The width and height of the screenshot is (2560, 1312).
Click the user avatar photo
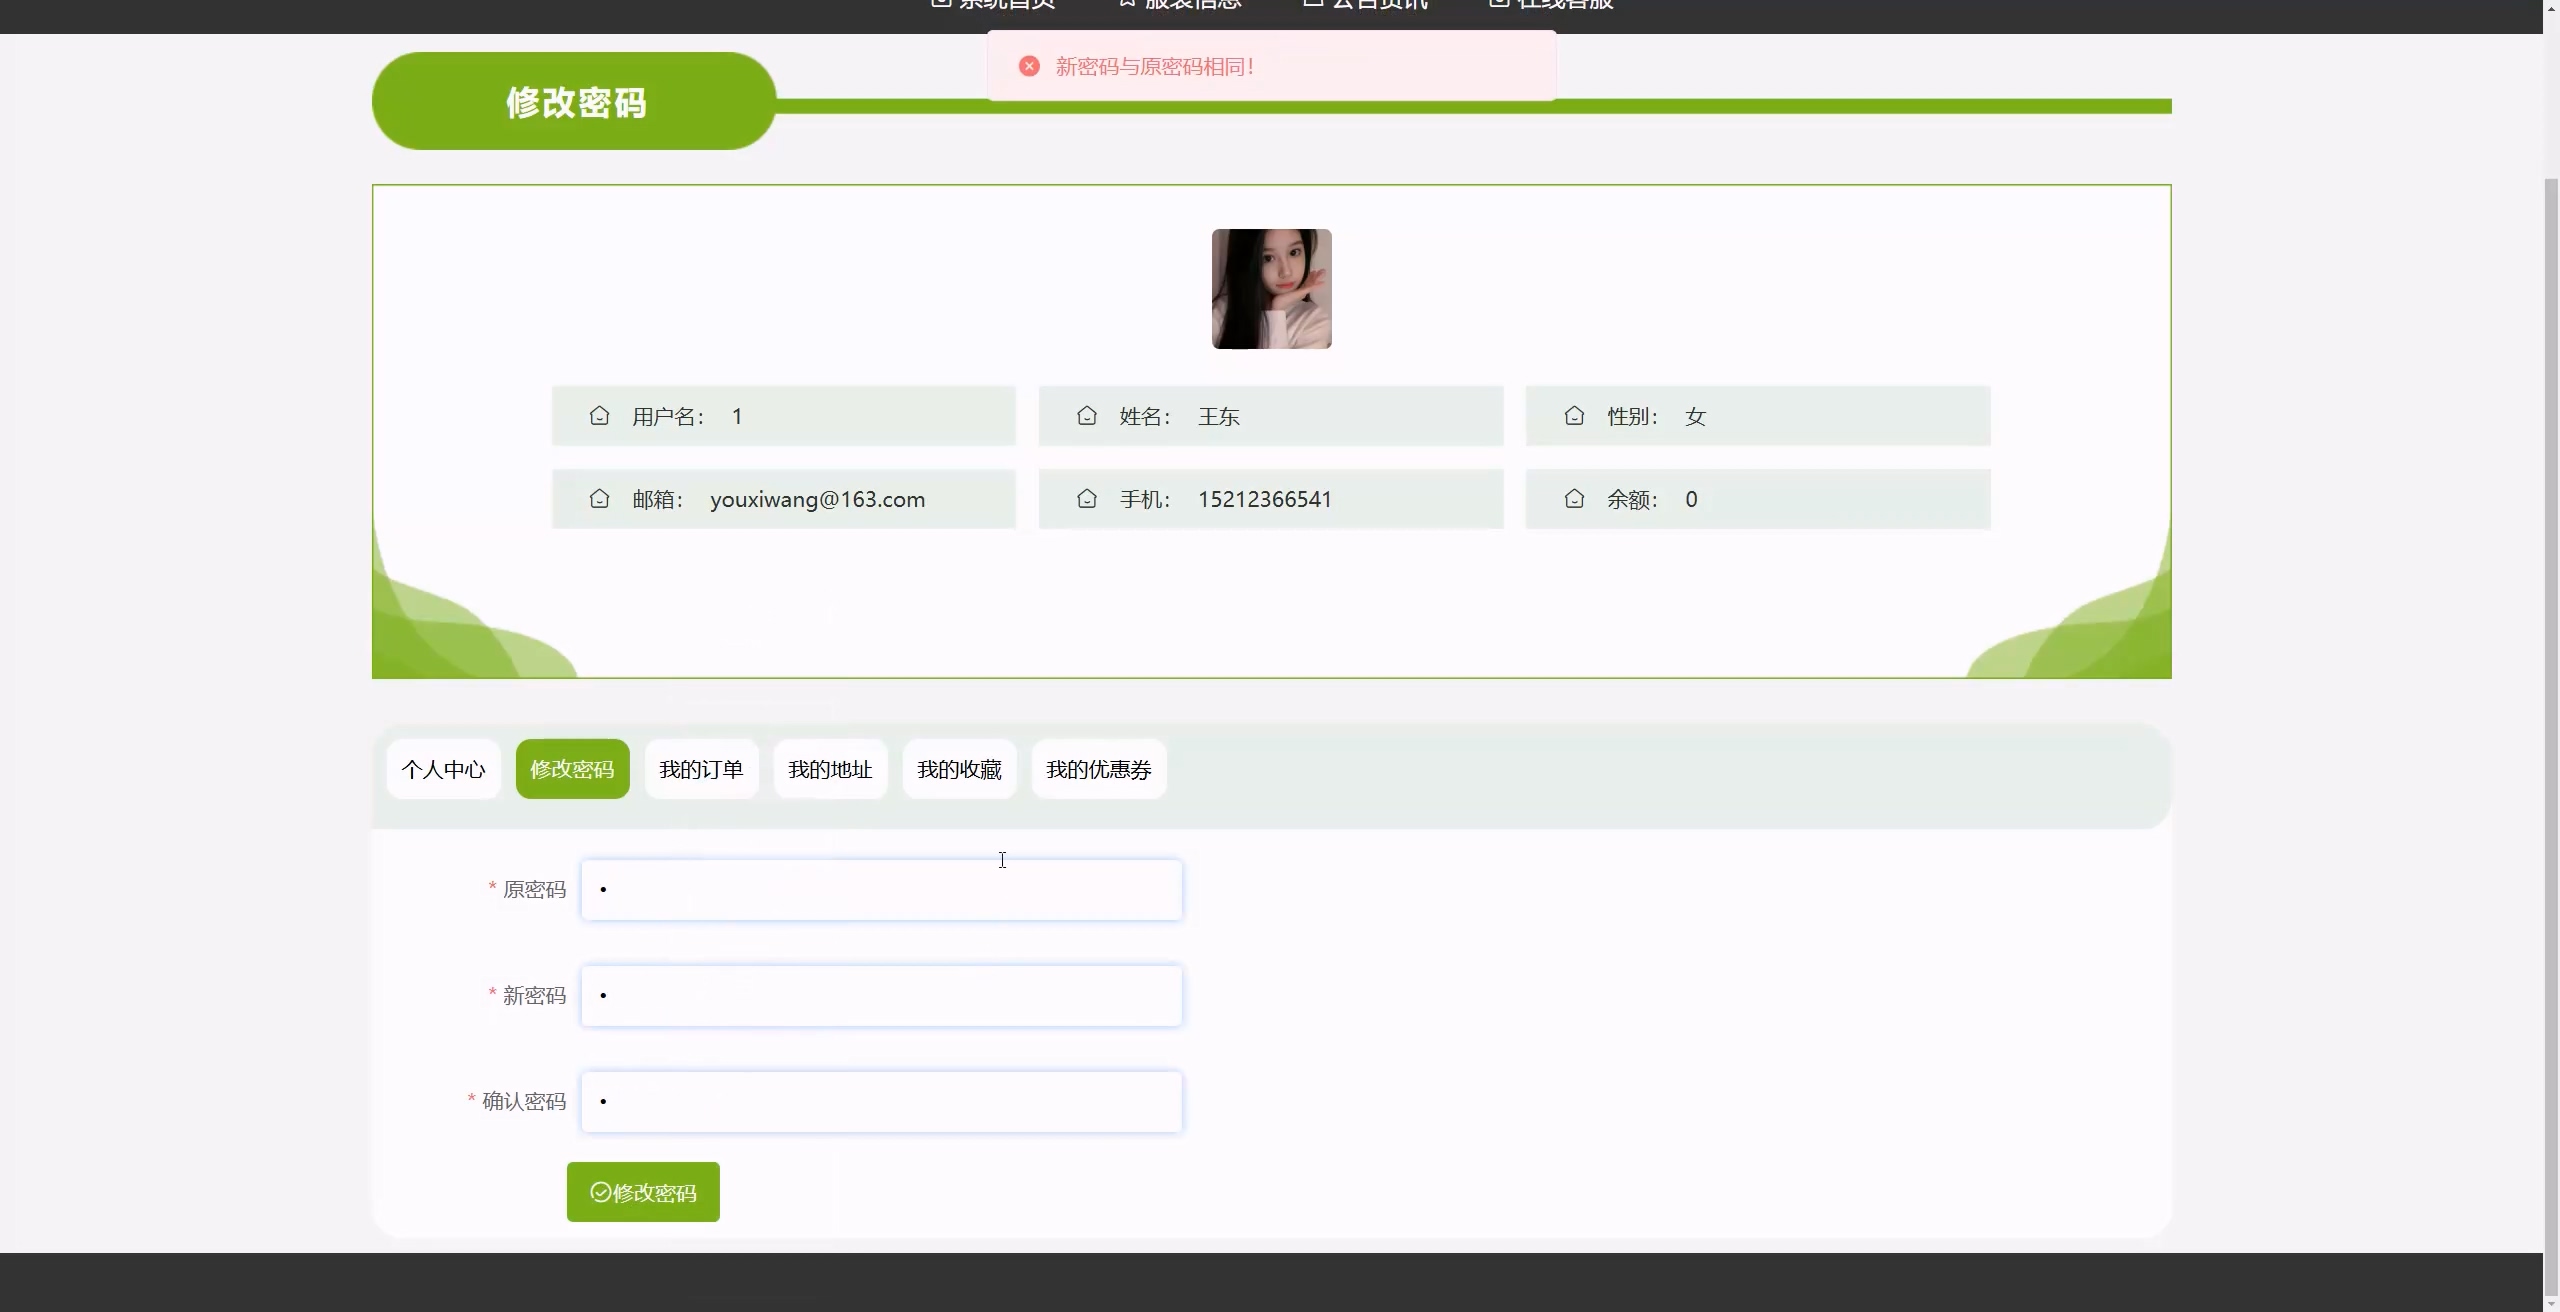coord(1271,289)
